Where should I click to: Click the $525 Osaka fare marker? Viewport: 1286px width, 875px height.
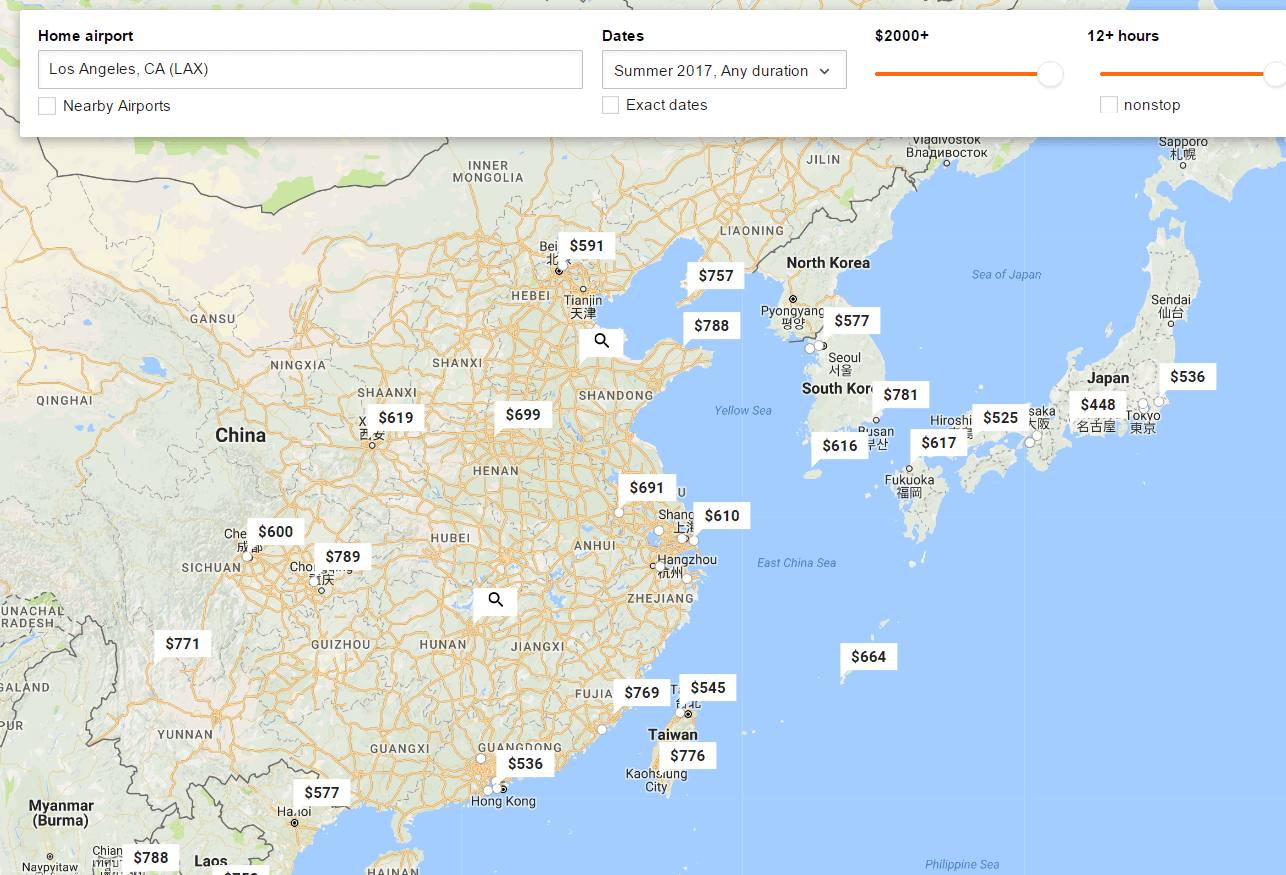pos(1000,418)
